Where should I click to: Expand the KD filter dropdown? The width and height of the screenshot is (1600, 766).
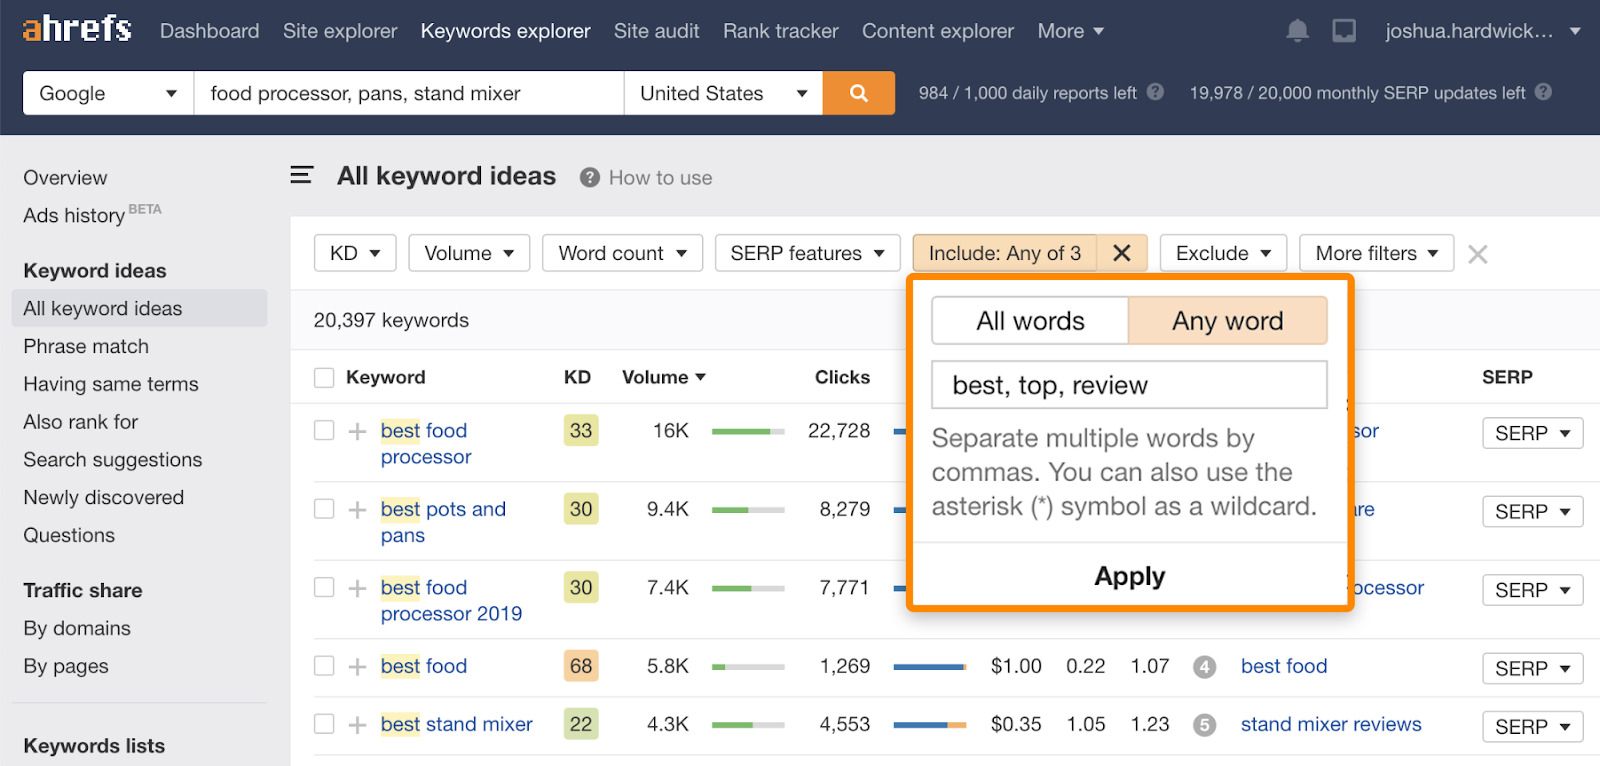(x=355, y=253)
